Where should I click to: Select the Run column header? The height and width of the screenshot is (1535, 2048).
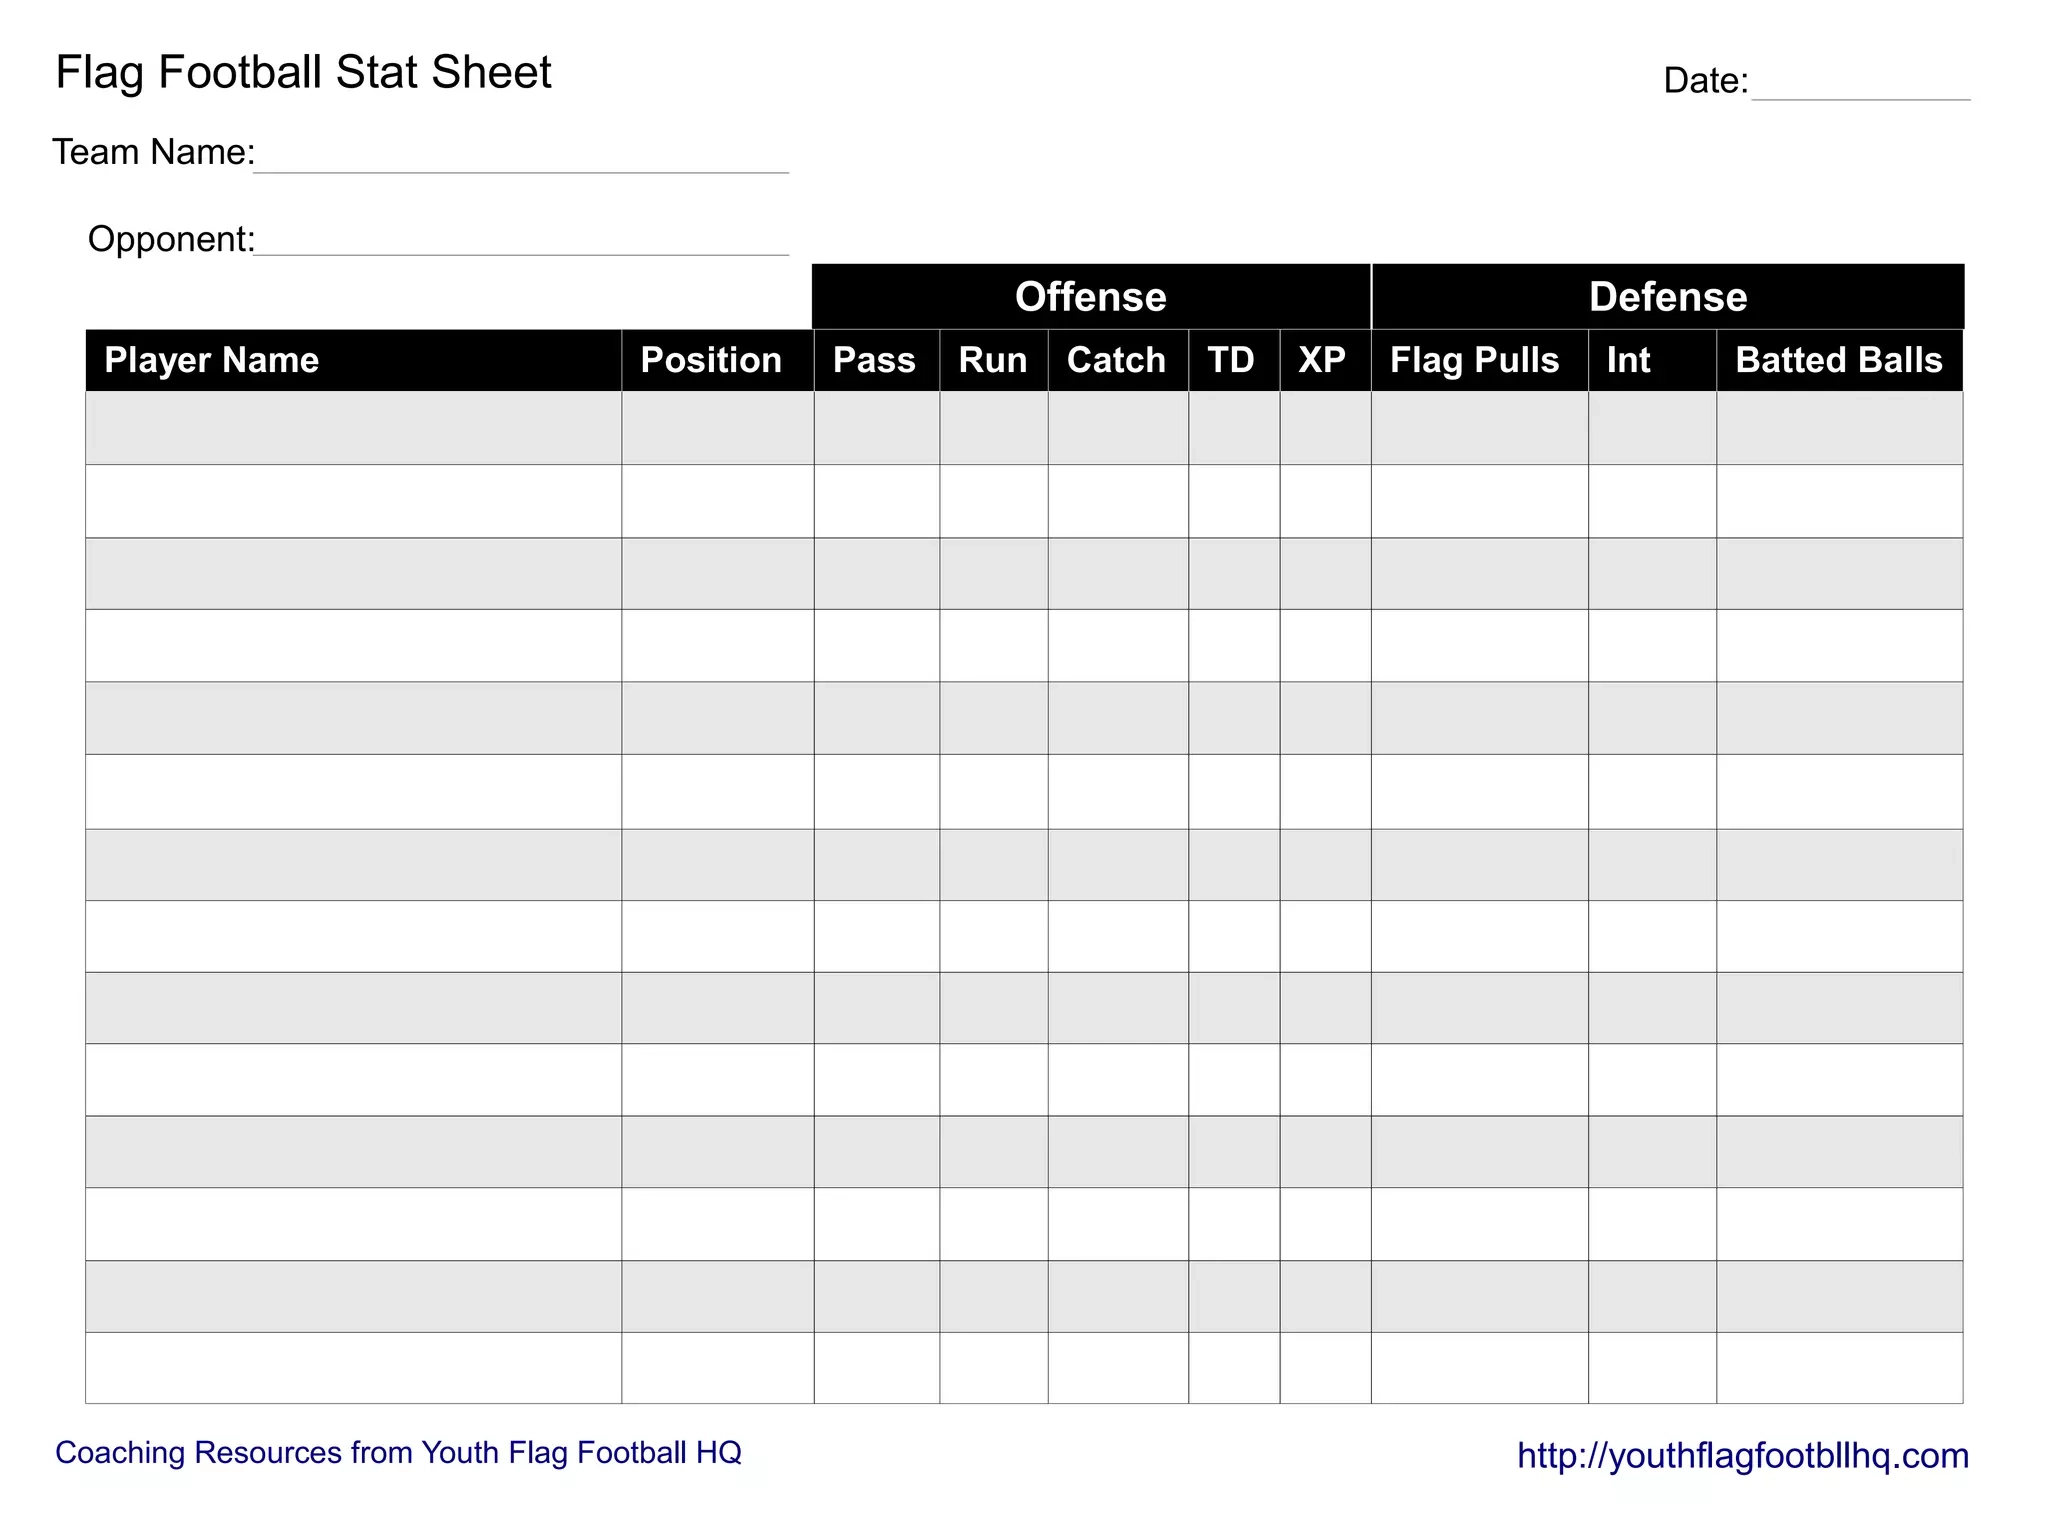point(993,360)
